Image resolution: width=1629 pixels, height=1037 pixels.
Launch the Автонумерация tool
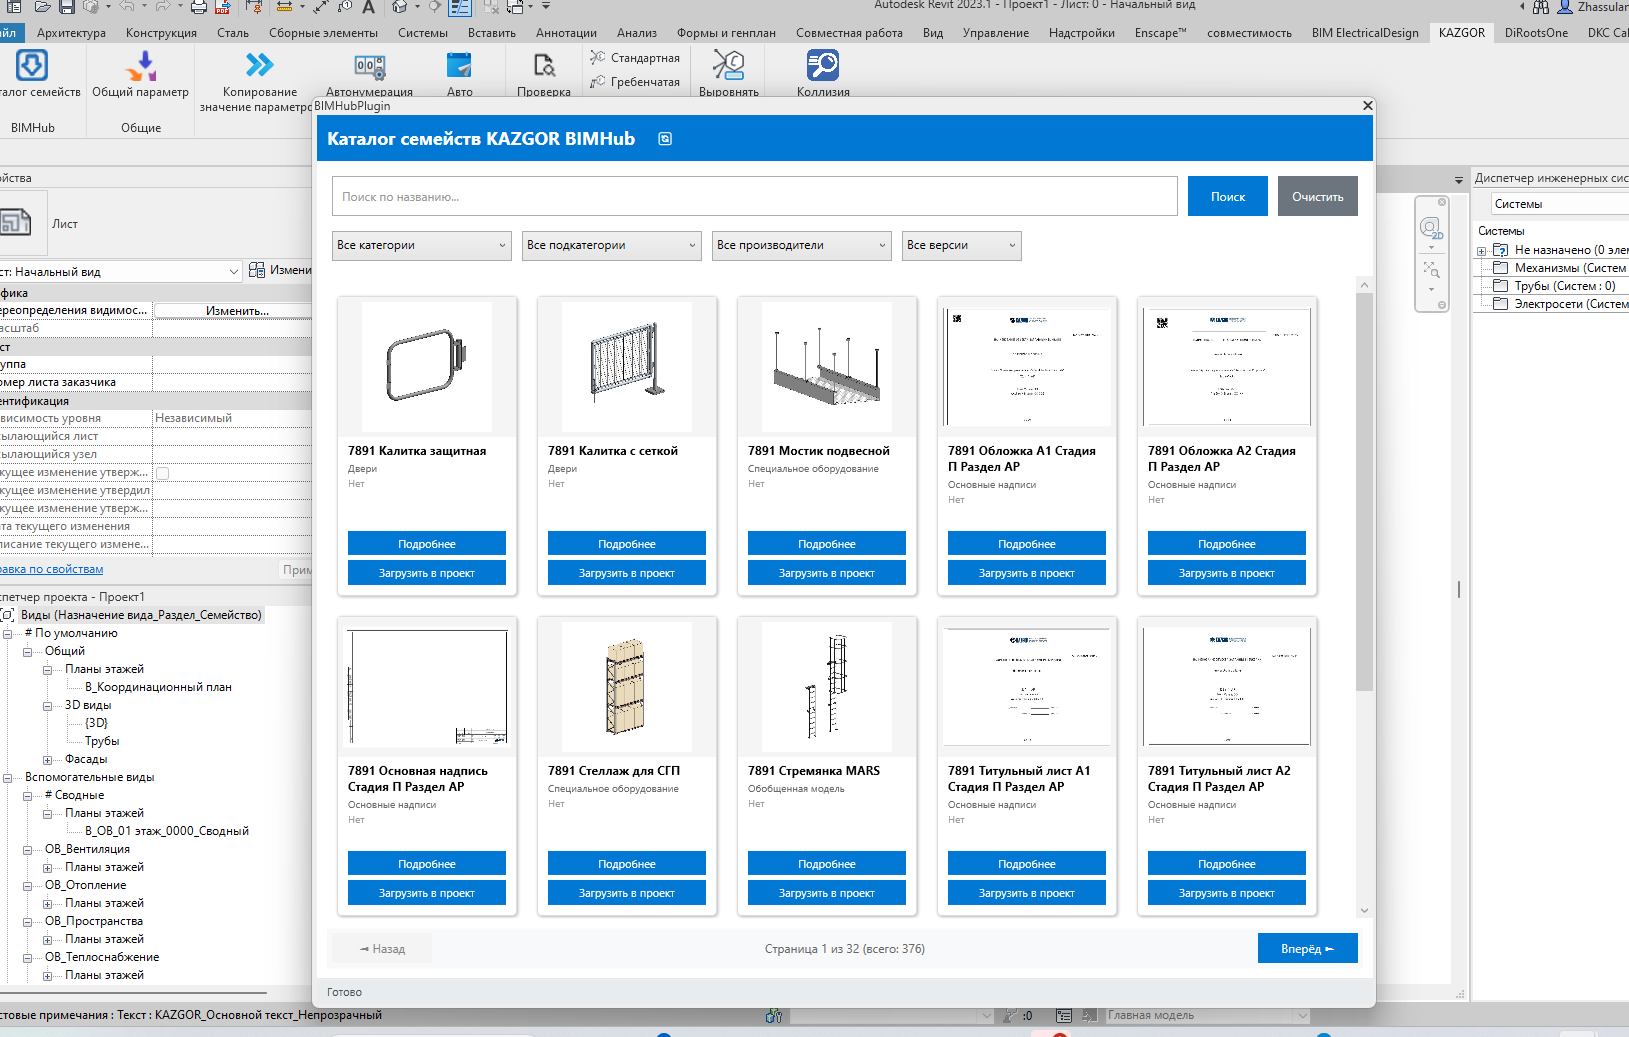(370, 66)
